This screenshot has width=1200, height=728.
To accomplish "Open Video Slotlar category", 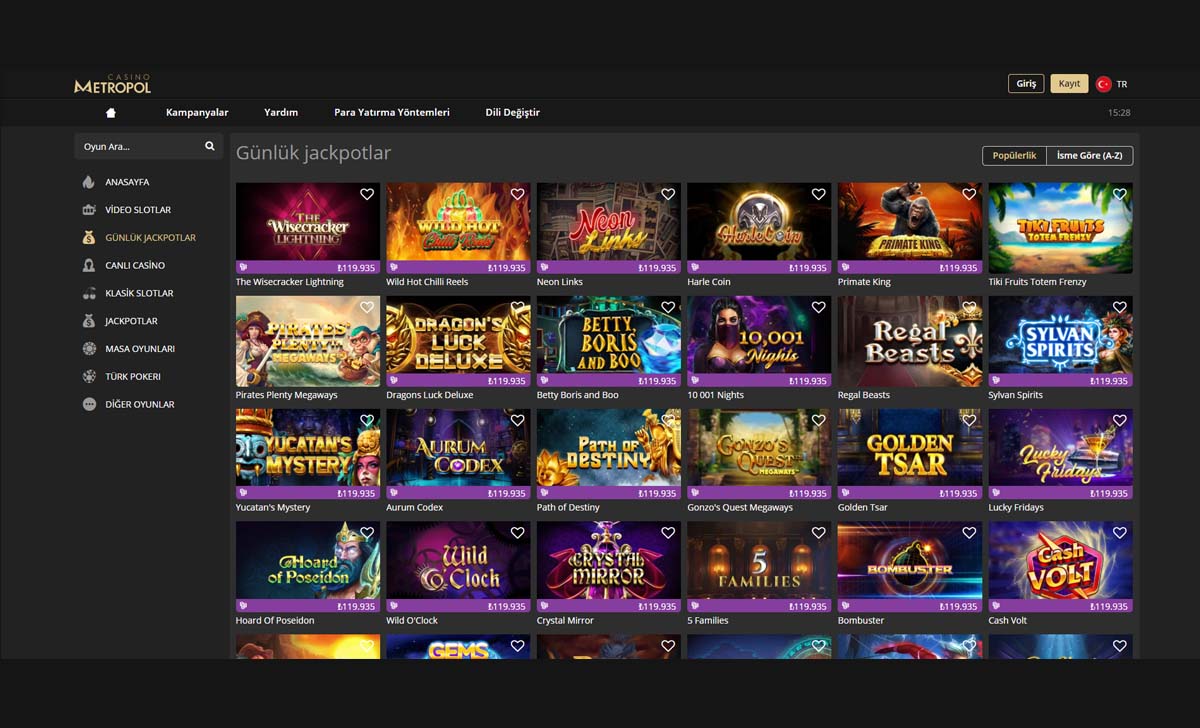I will [138, 210].
